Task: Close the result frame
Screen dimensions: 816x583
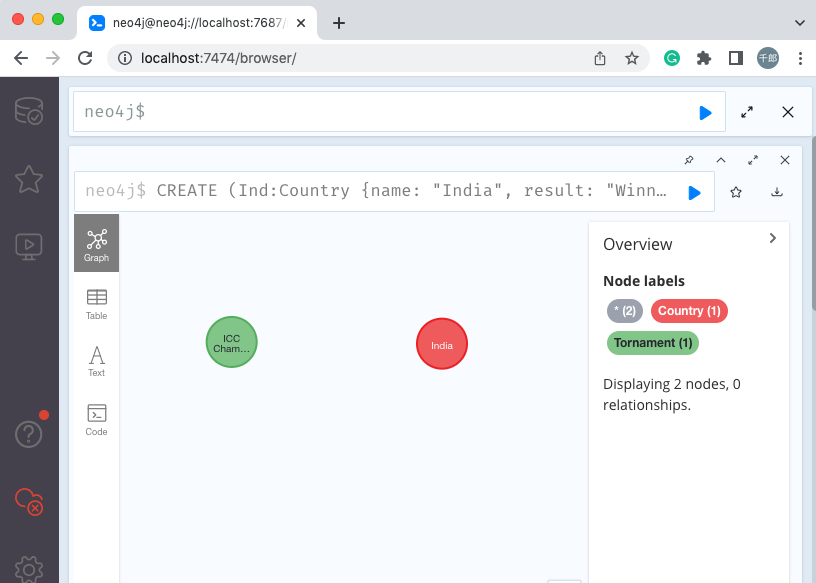Action: coord(785,160)
